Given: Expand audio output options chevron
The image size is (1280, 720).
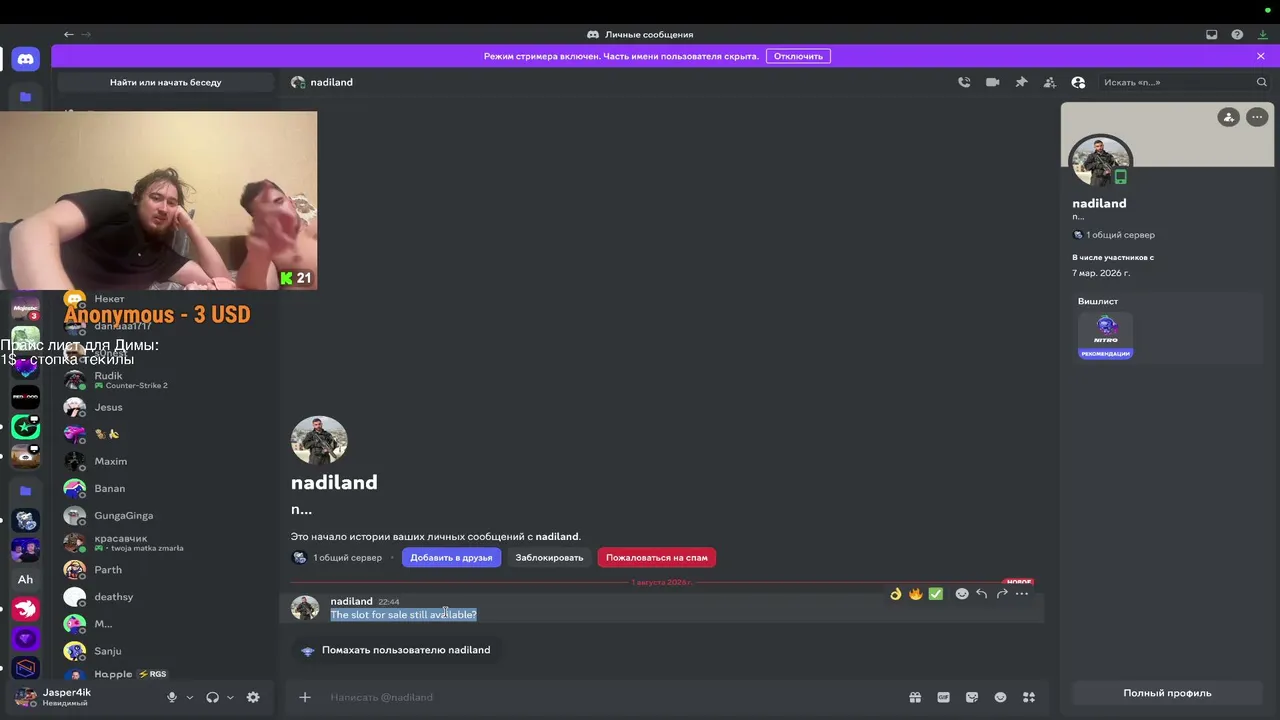Looking at the screenshot, I should 230,697.
